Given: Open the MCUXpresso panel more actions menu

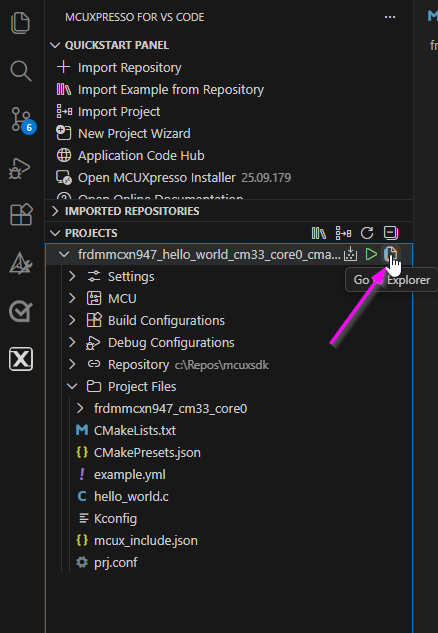Looking at the screenshot, I should click(x=390, y=17).
